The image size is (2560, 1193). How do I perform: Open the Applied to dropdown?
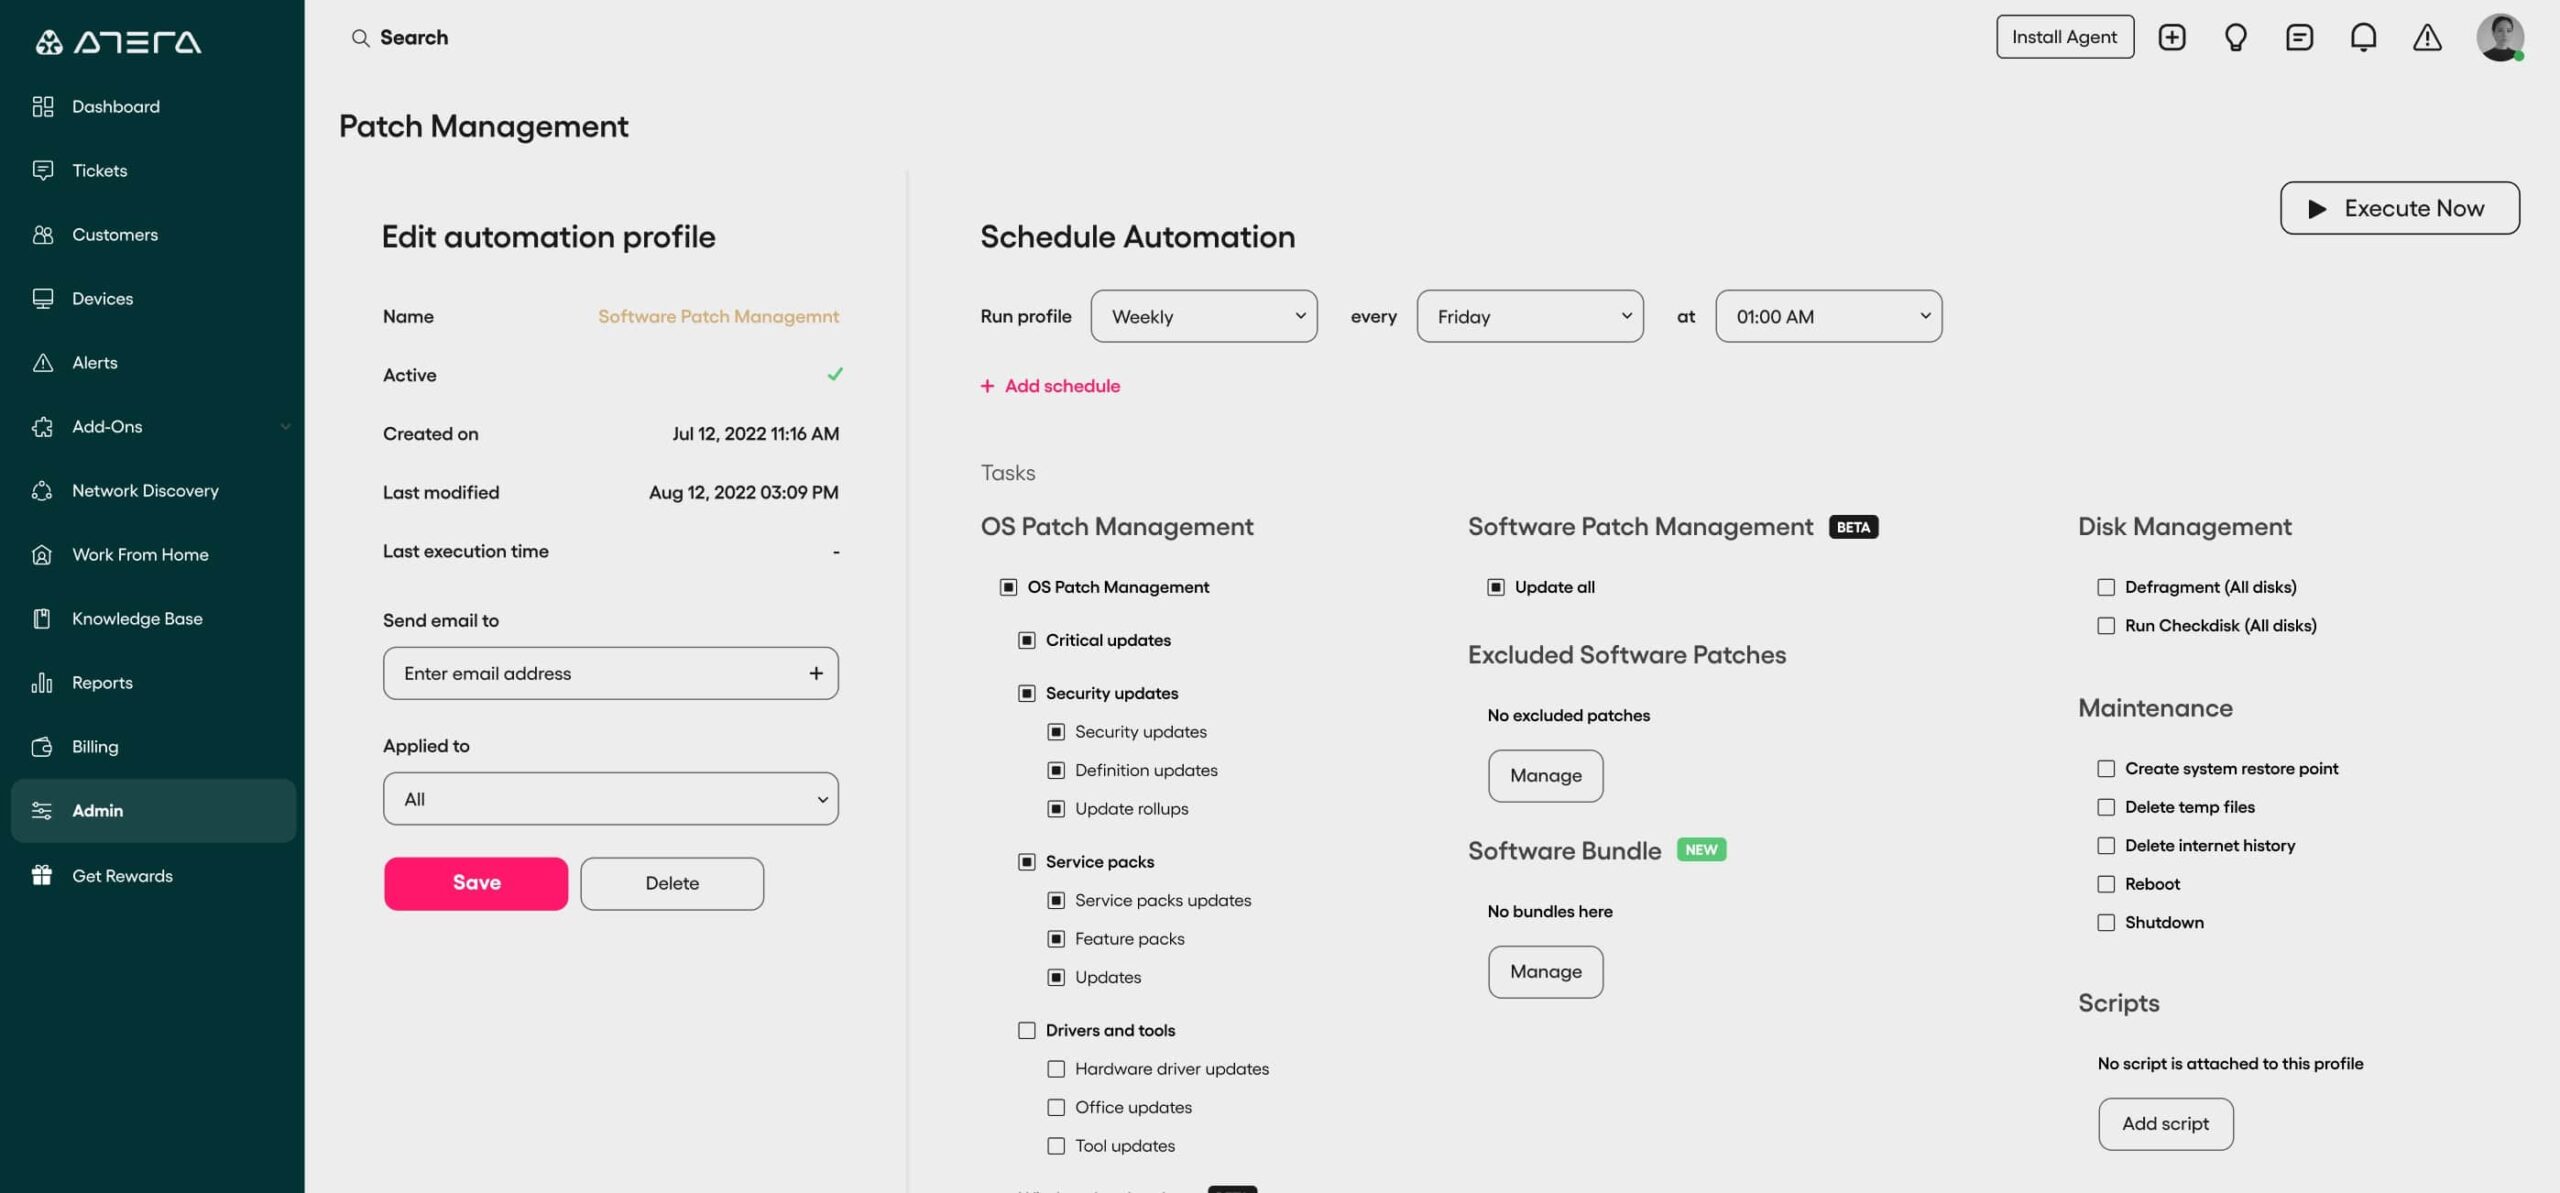click(610, 798)
